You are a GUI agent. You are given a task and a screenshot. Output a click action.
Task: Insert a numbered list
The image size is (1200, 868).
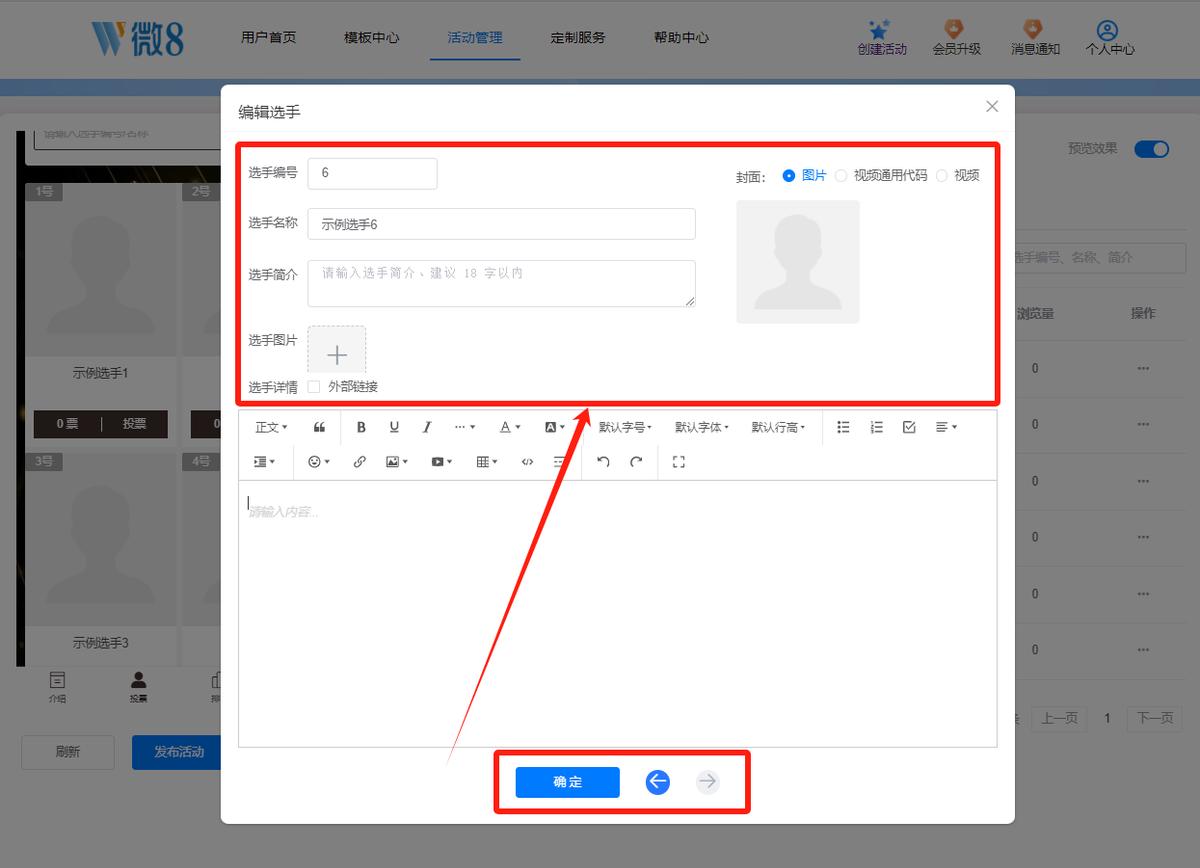(876, 427)
